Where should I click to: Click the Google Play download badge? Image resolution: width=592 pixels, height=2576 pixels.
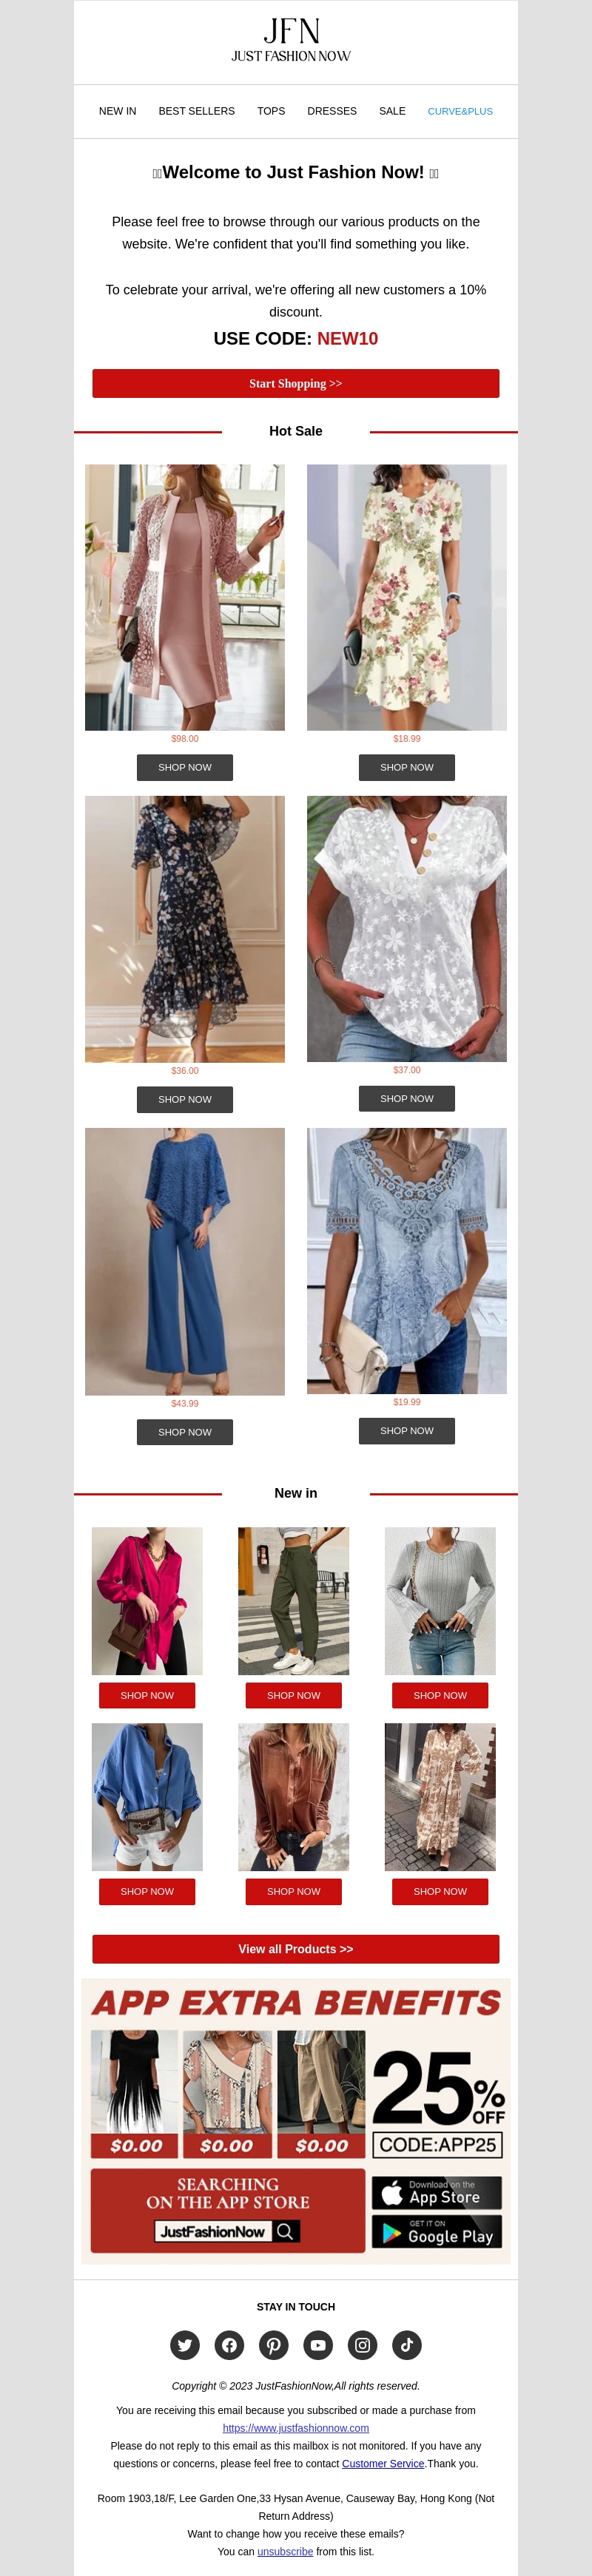437,2232
